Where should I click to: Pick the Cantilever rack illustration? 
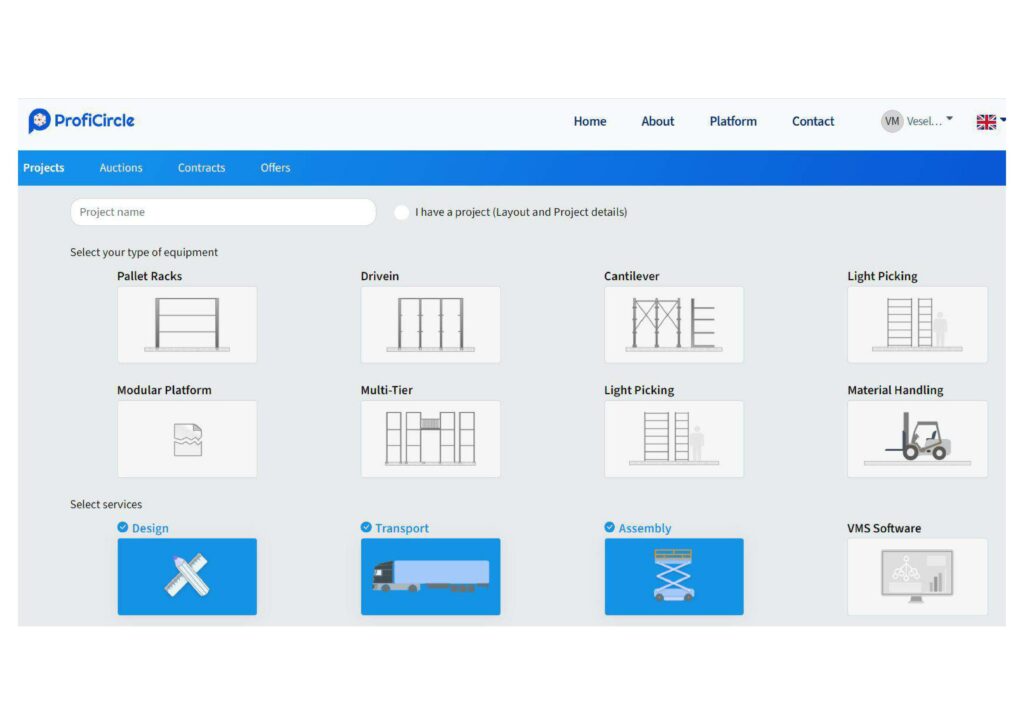pos(674,324)
